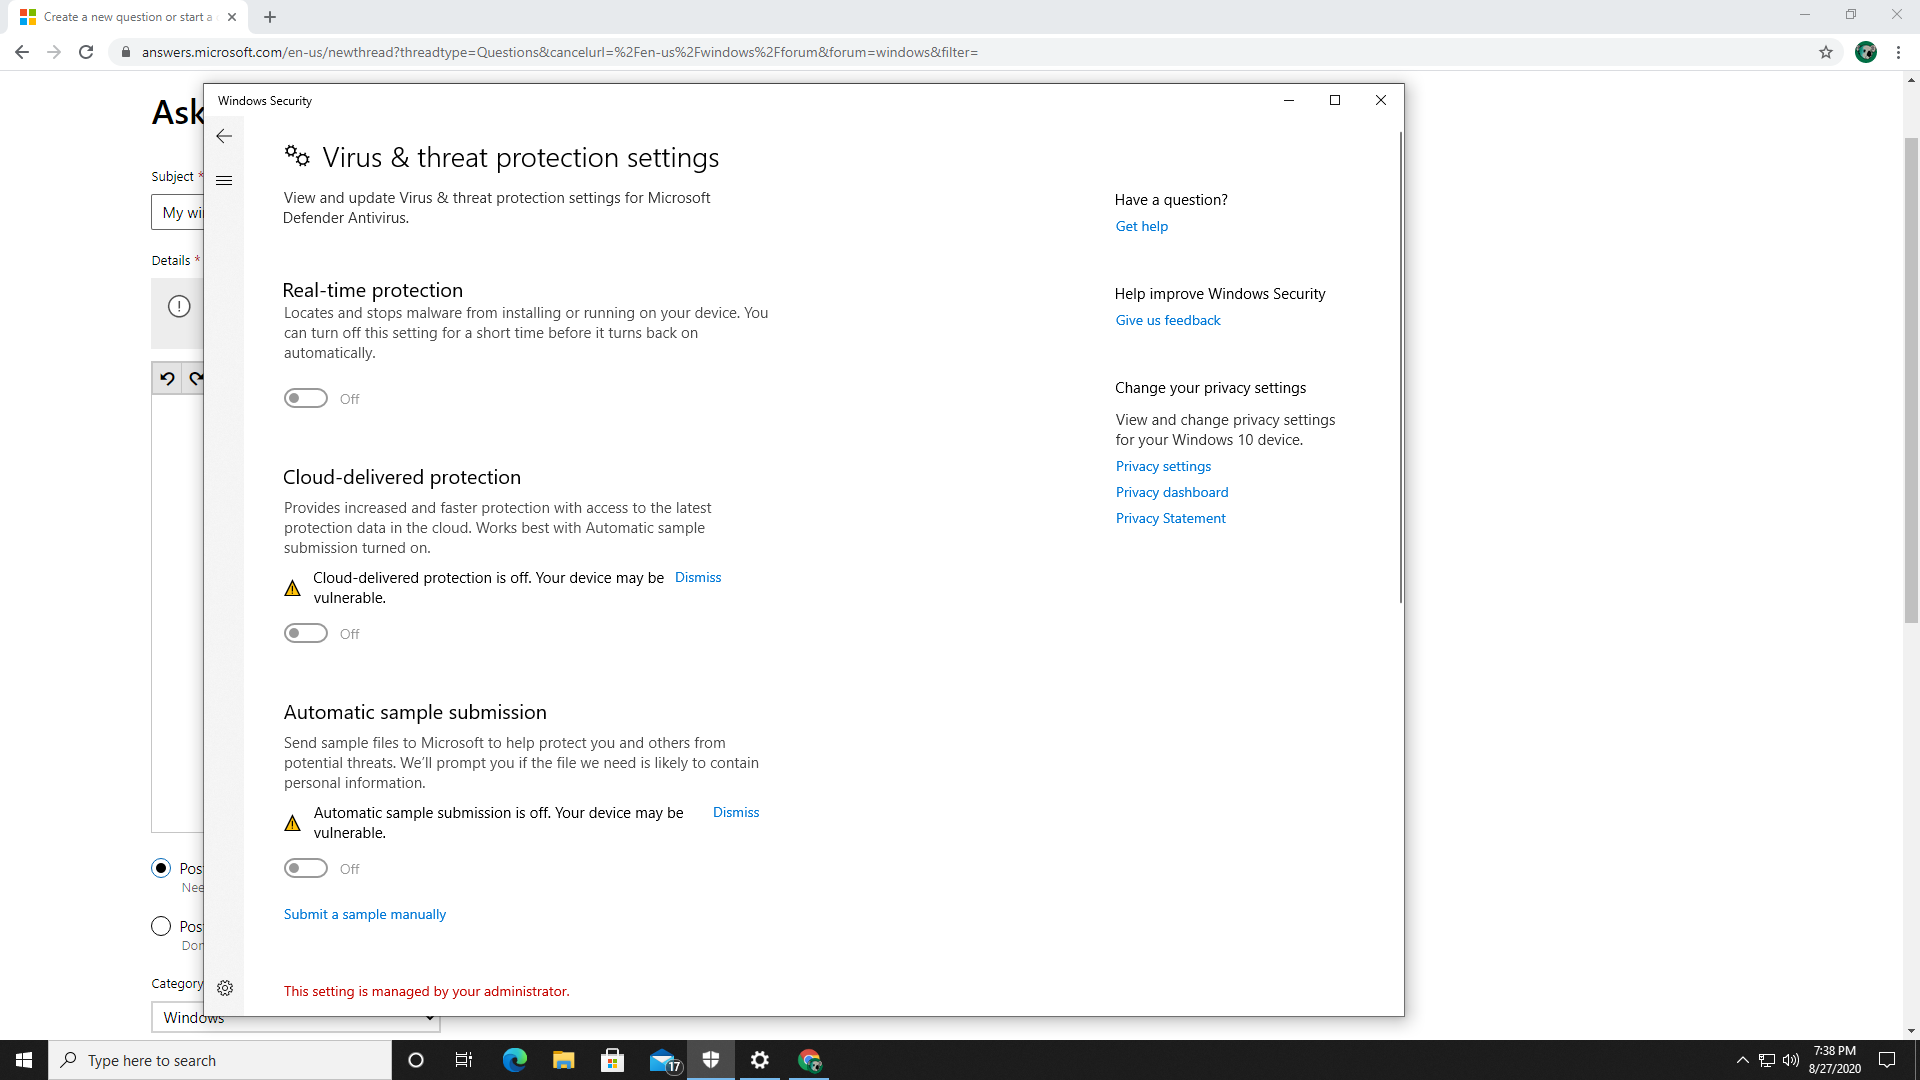The width and height of the screenshot is (1920, 1080).
Task: Click Chrome's back navigation arrow
Action: click(22, 52)
